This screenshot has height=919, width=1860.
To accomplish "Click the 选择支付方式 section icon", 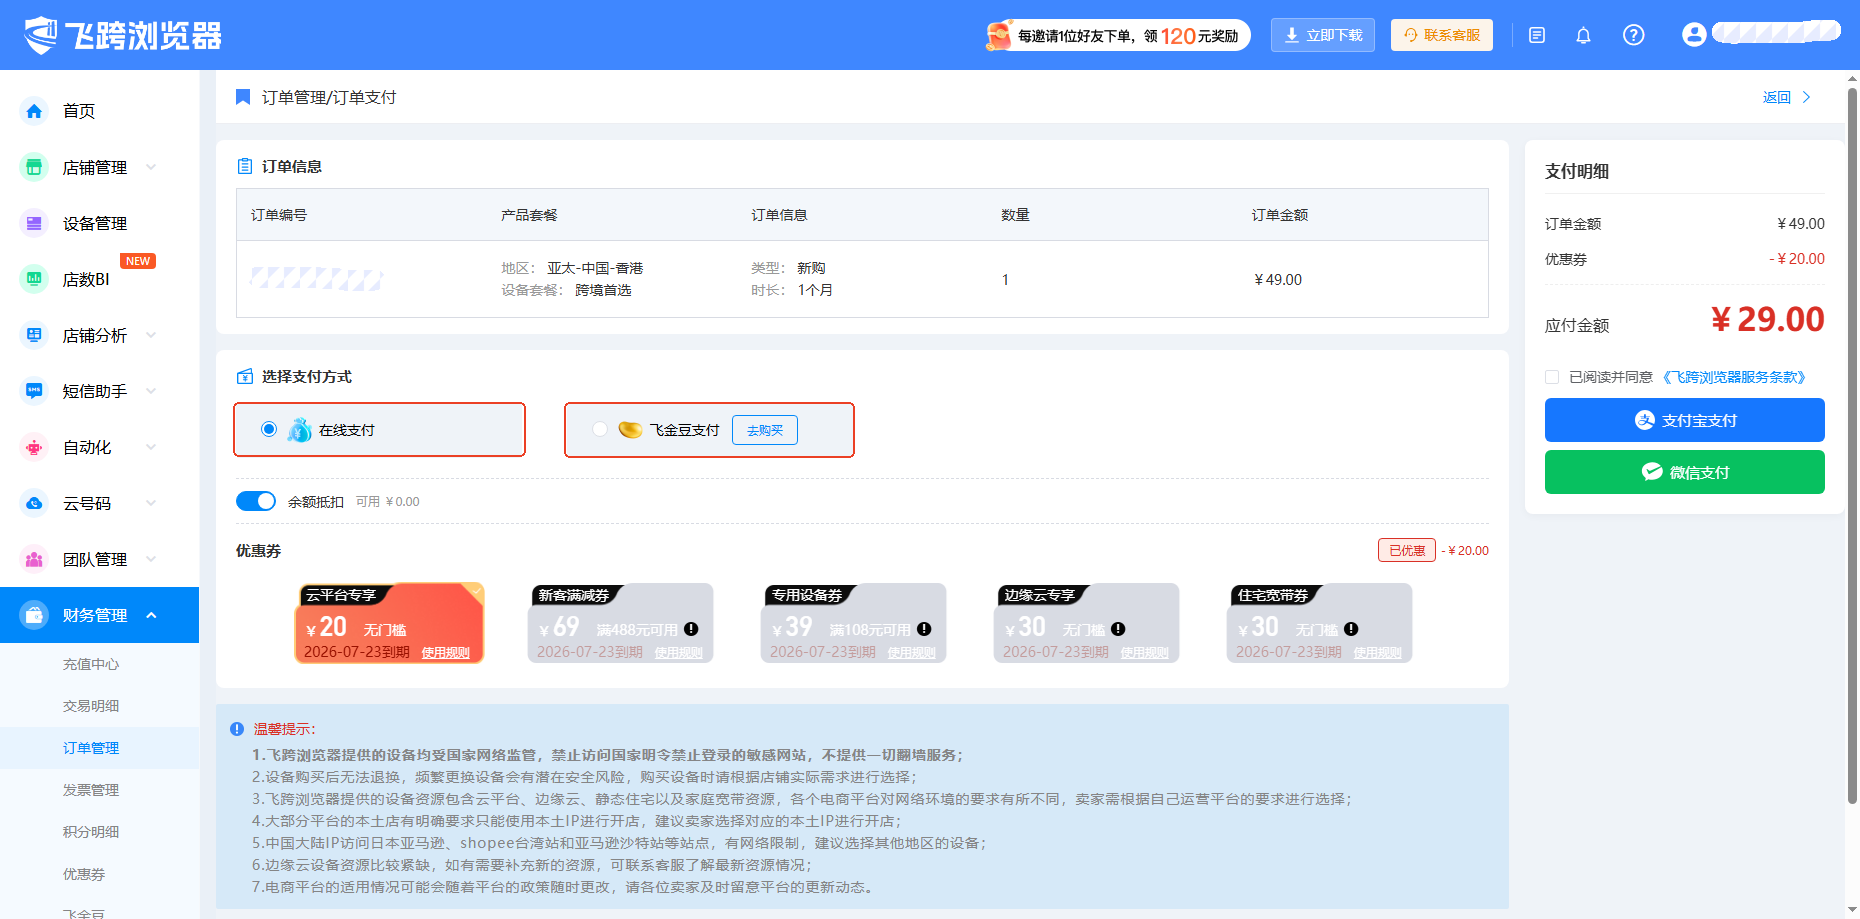I will click(244, 377).
